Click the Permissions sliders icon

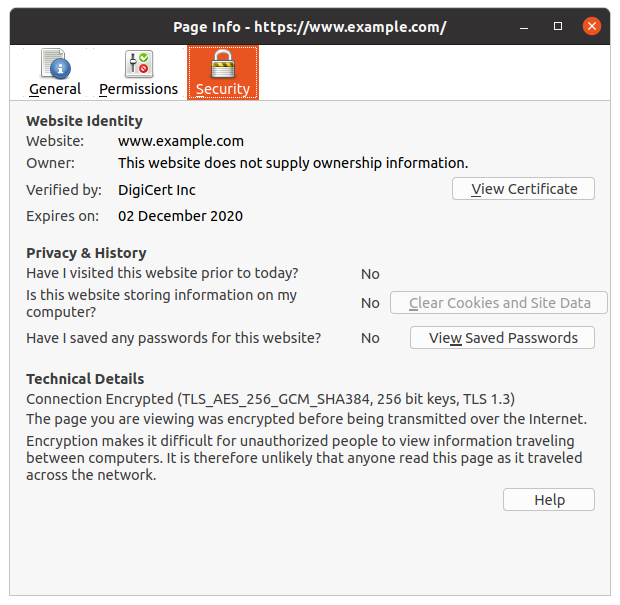pyautogui.click(x=139, y=64)
